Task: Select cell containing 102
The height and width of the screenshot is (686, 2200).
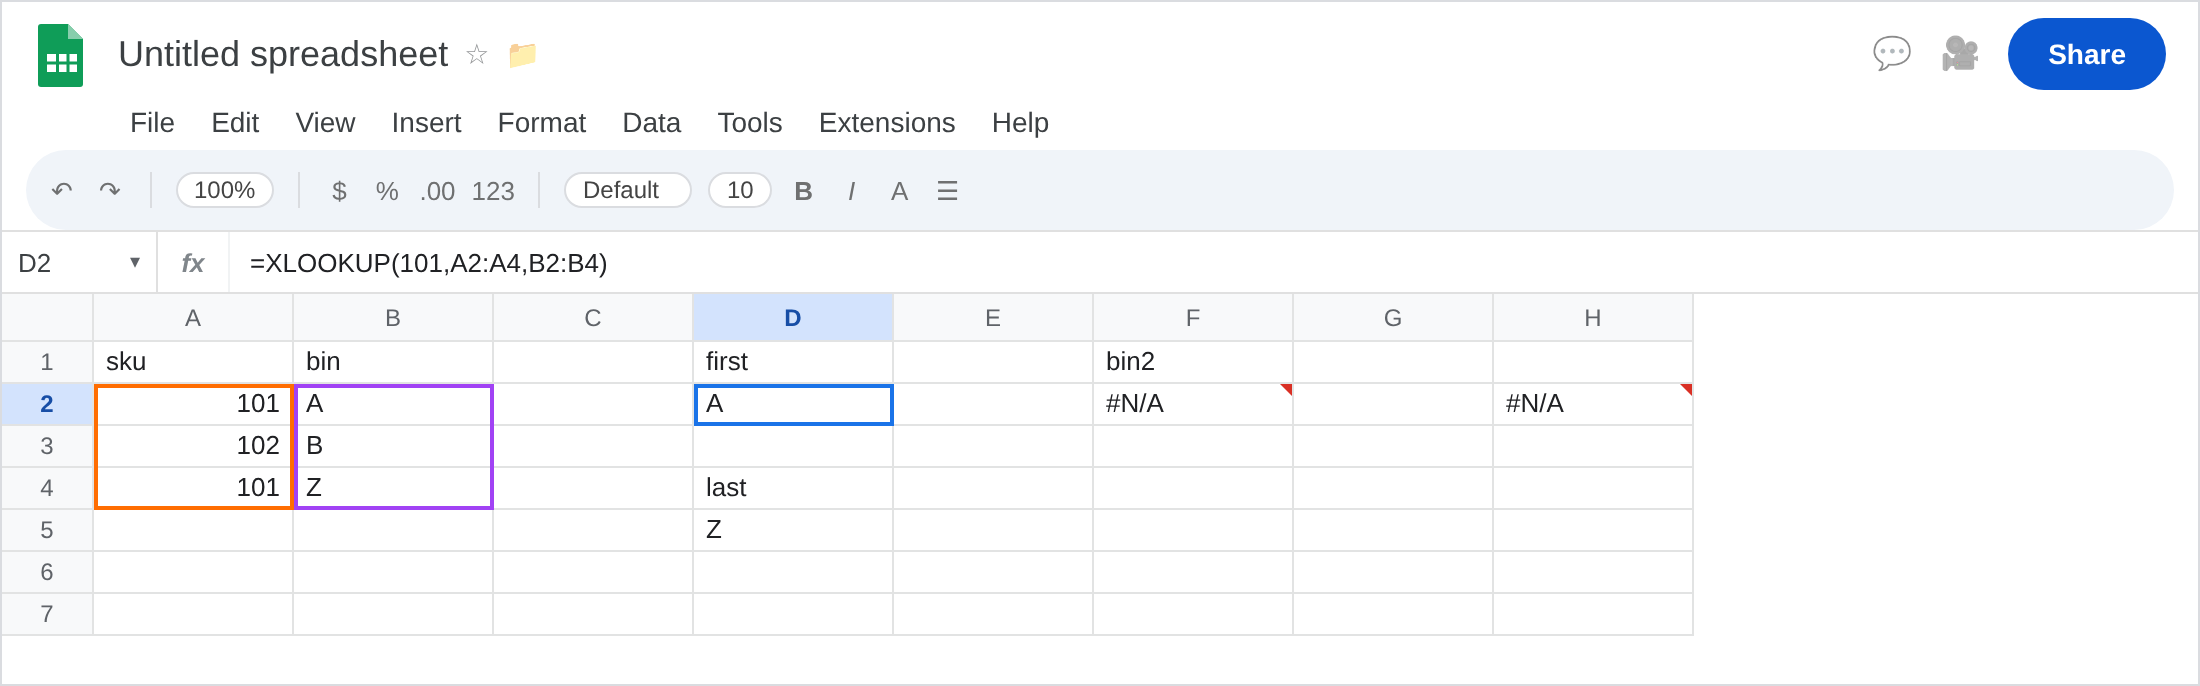Action: [193, 446]
